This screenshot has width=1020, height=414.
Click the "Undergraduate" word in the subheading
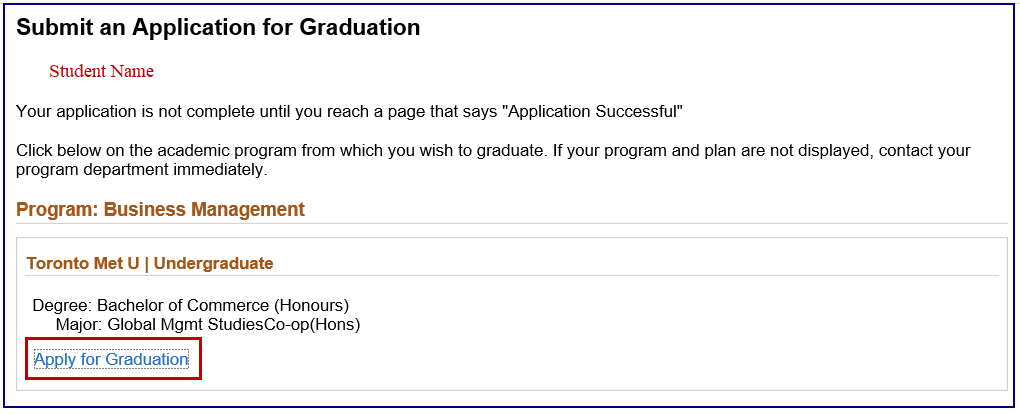(213, 263)
